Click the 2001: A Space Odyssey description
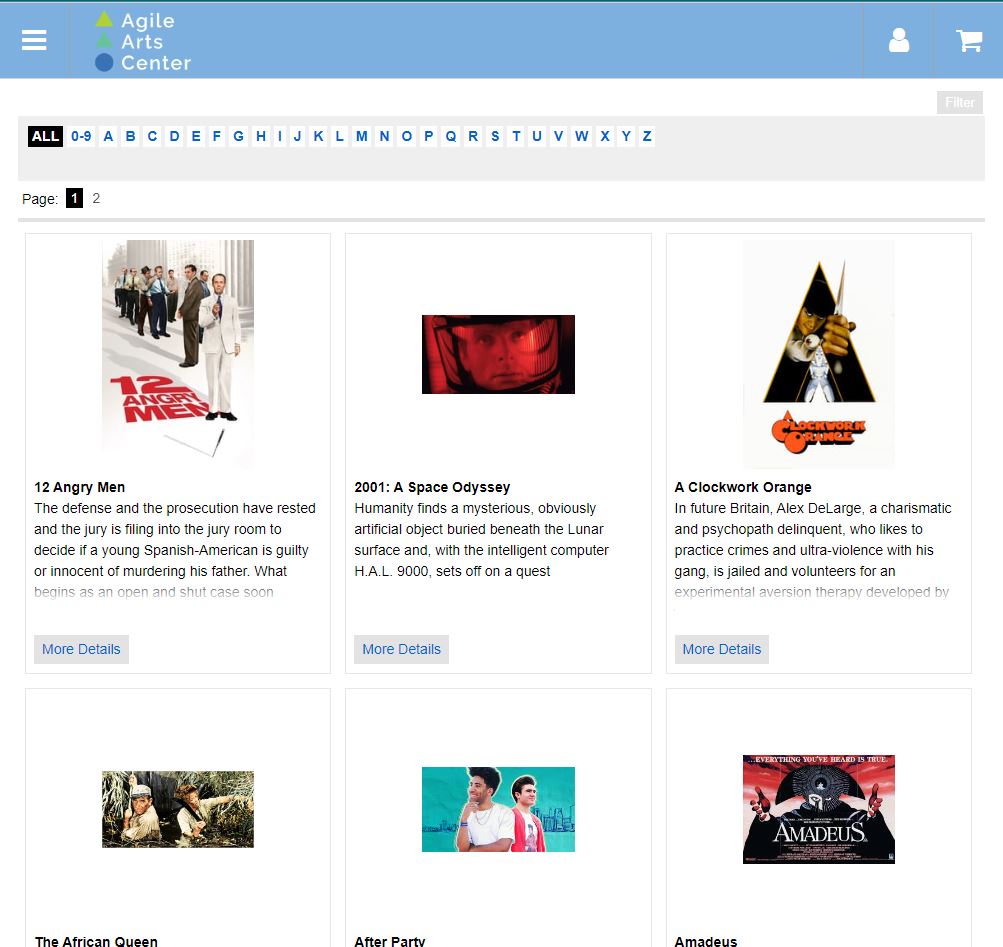 click(482, 539)
